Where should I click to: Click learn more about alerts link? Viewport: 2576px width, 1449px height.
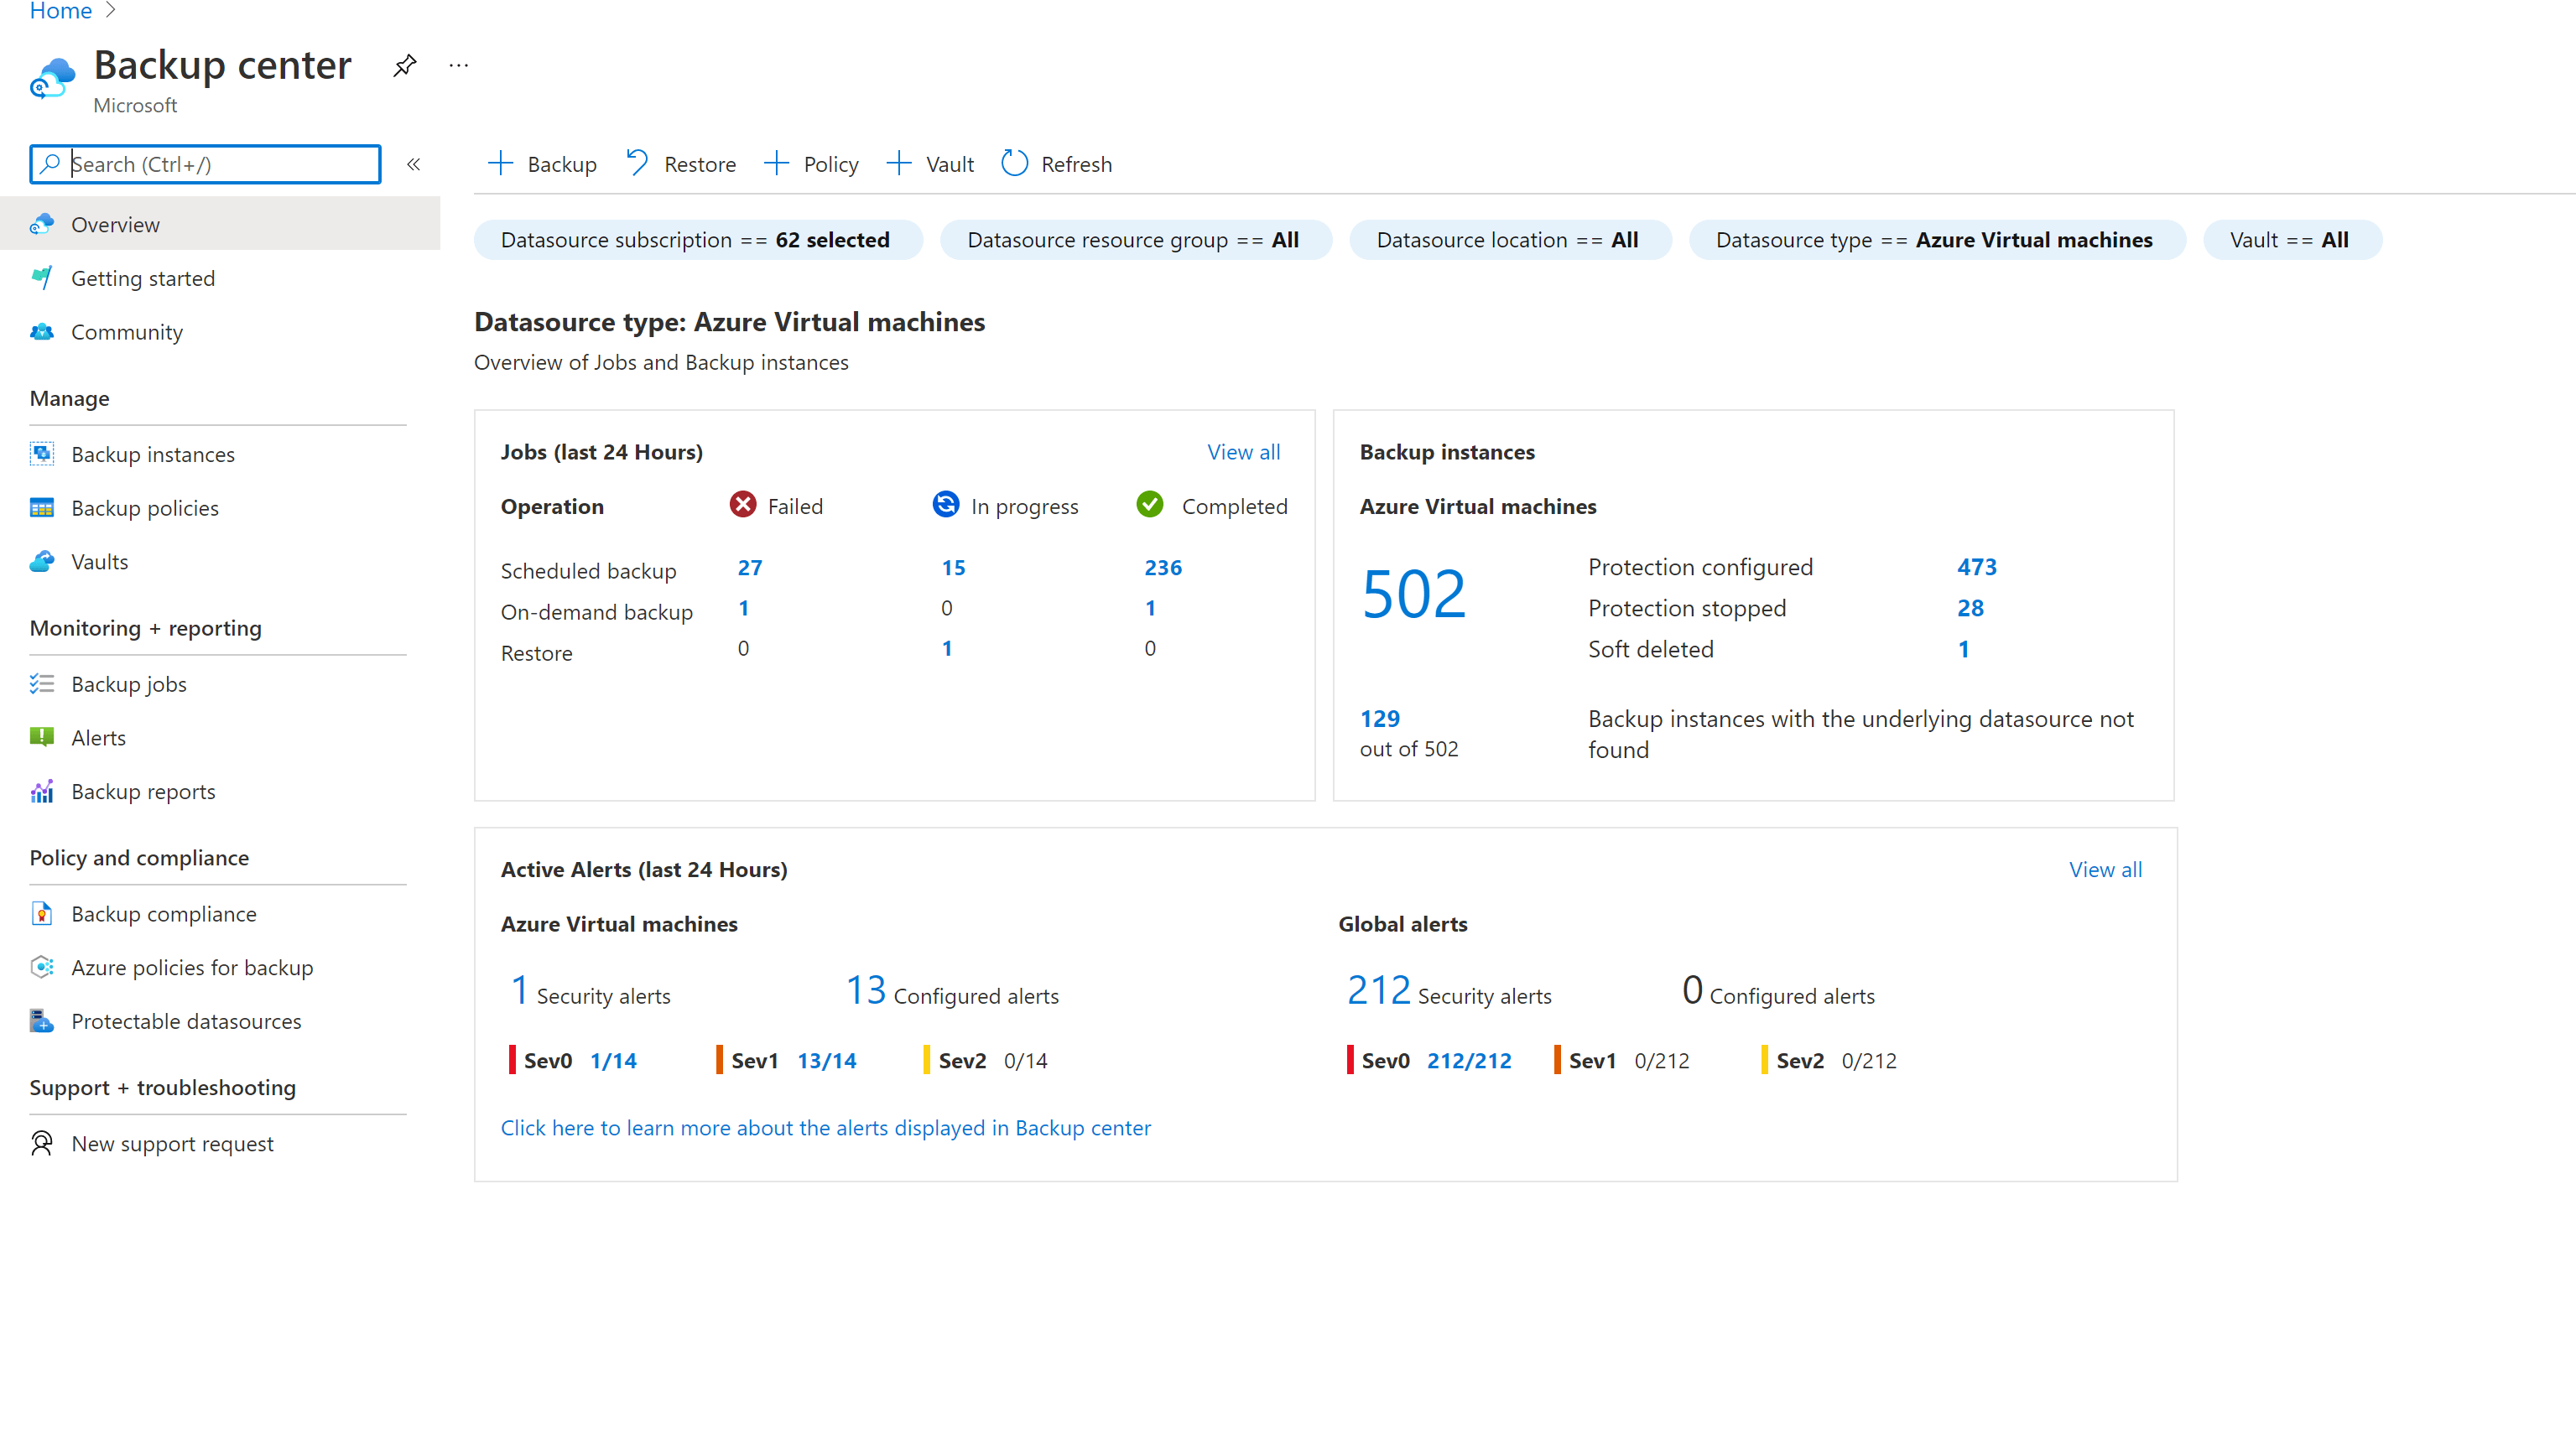(826, 1127)
